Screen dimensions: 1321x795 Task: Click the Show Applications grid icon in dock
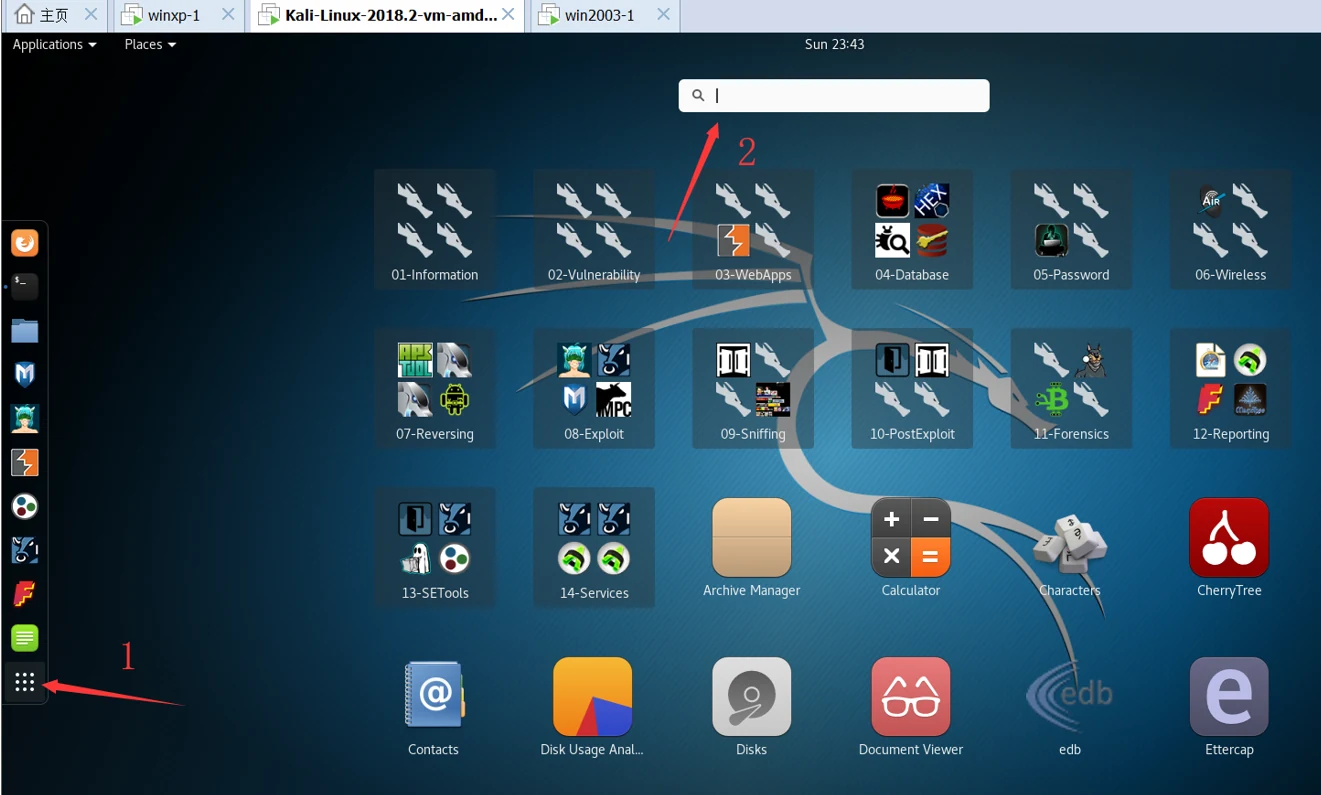pyautogui.click(x=25, y=682)
